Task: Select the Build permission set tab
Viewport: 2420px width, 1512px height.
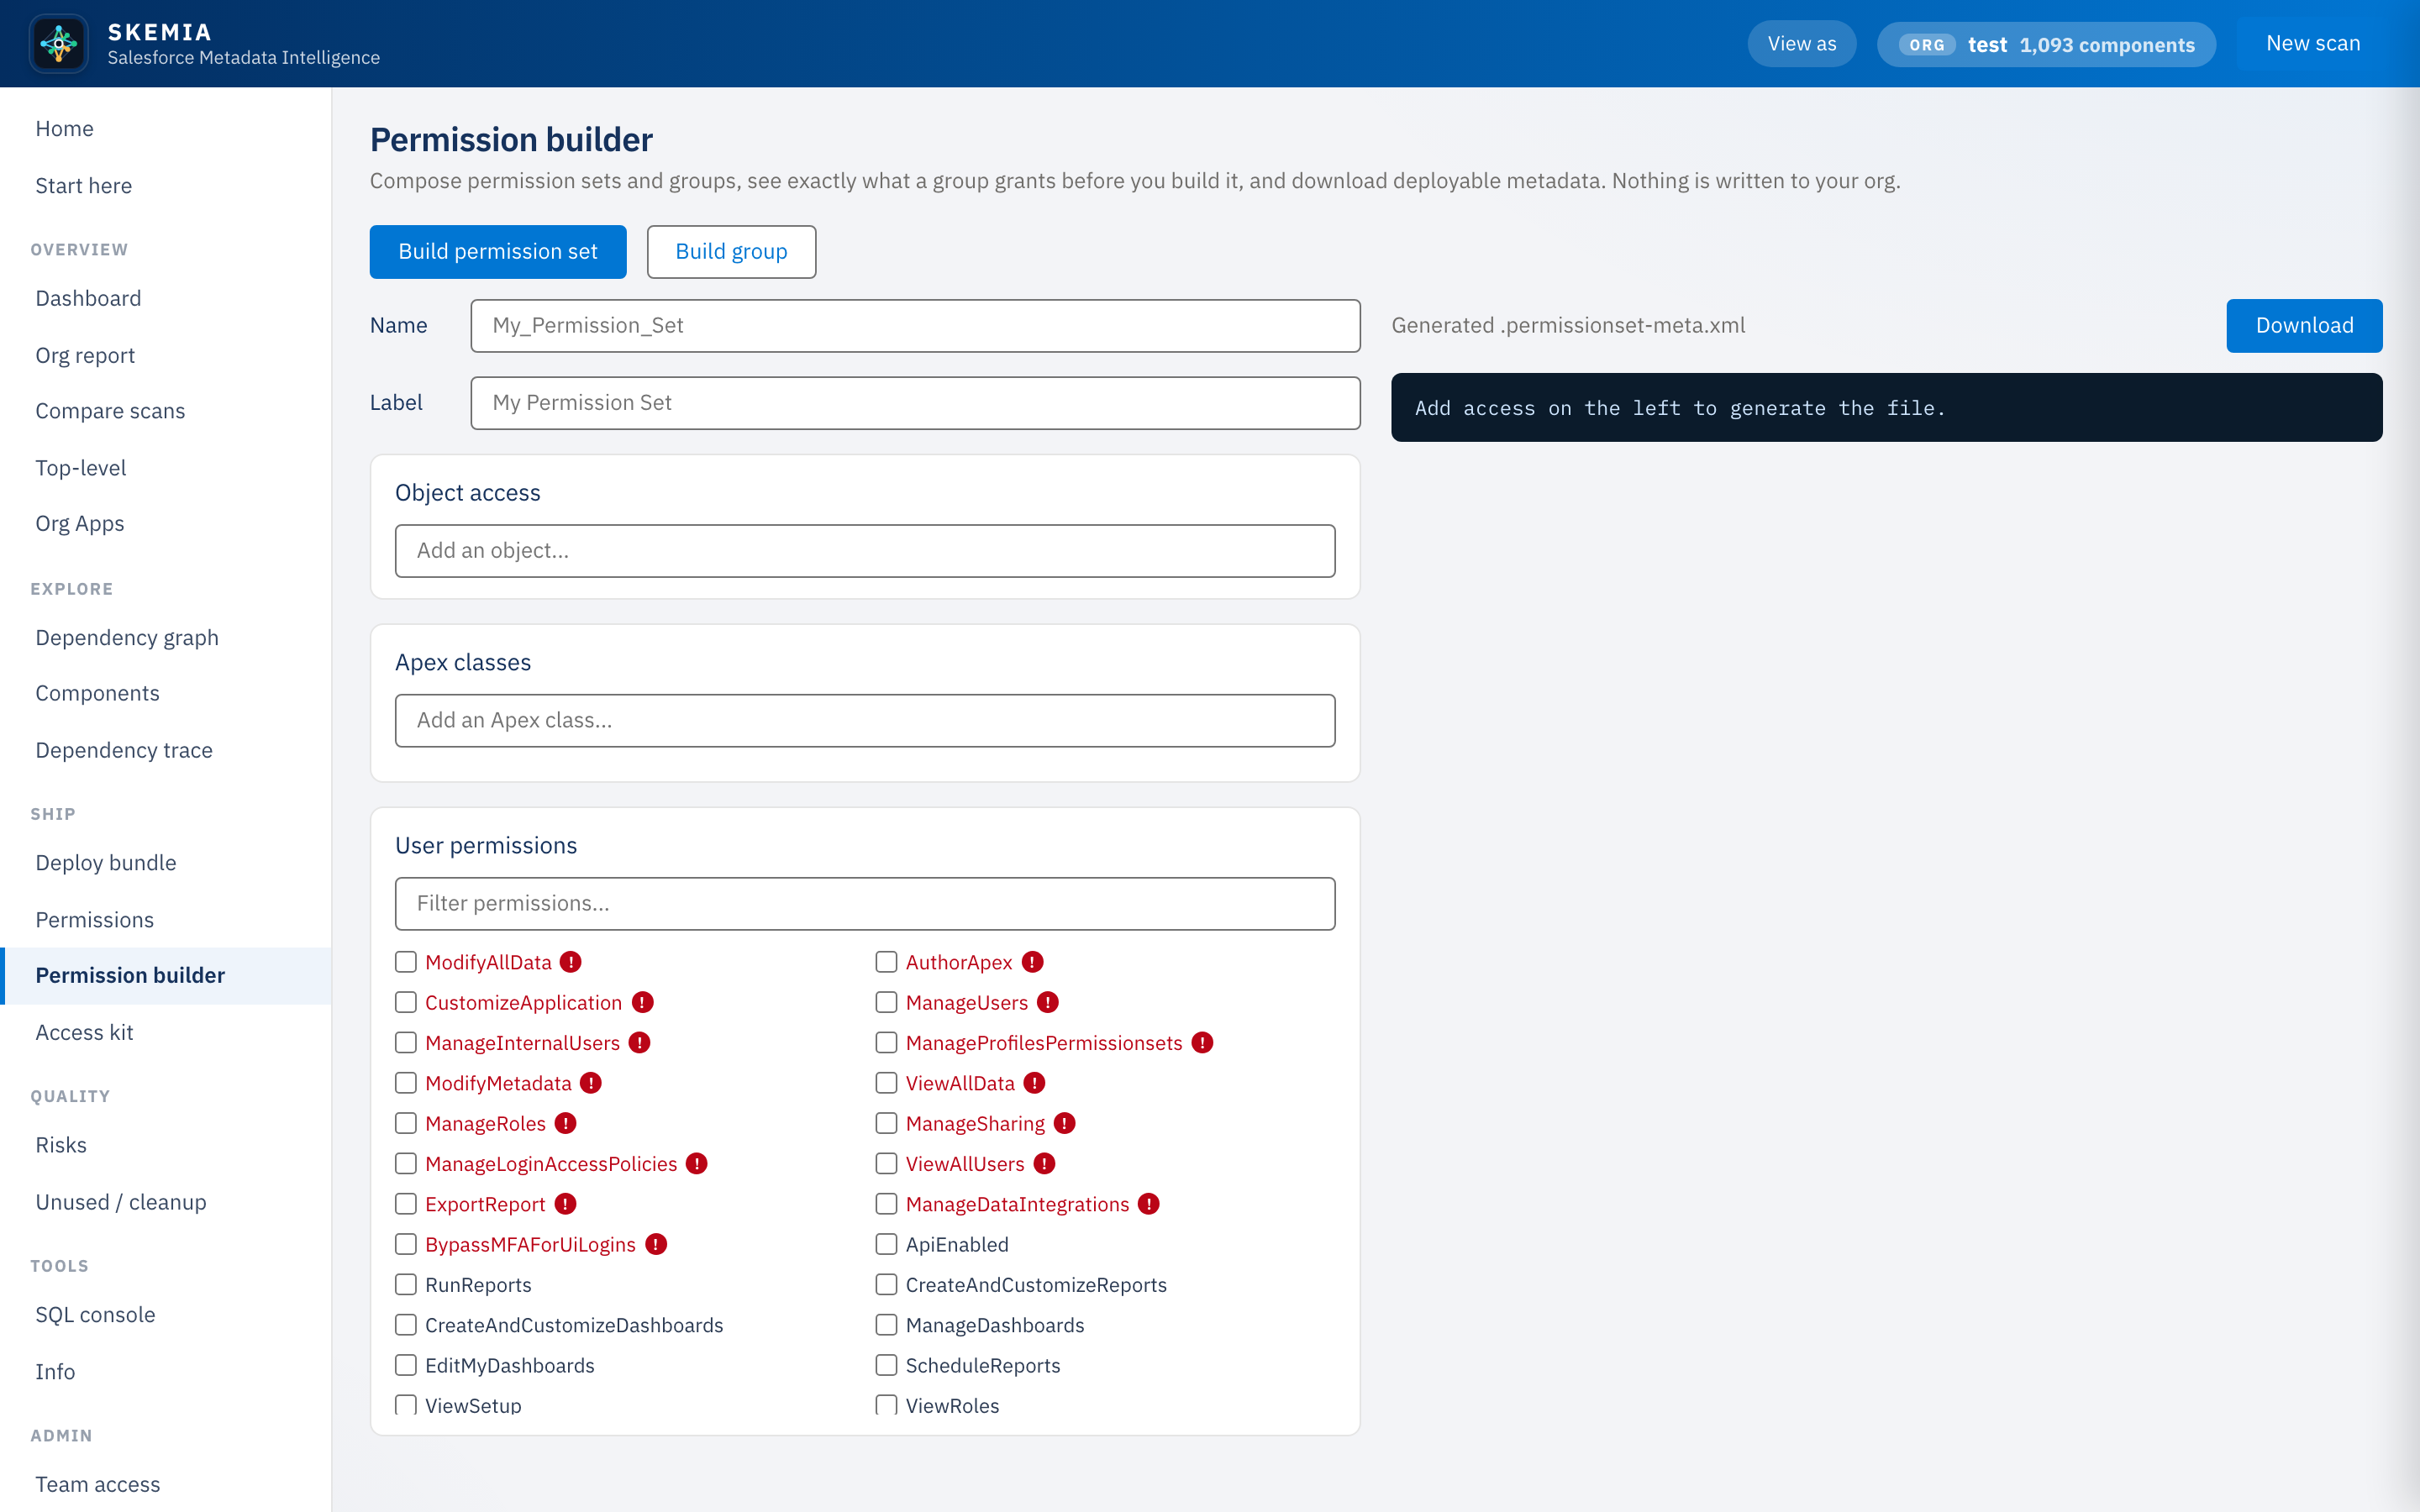Action: 498,252
